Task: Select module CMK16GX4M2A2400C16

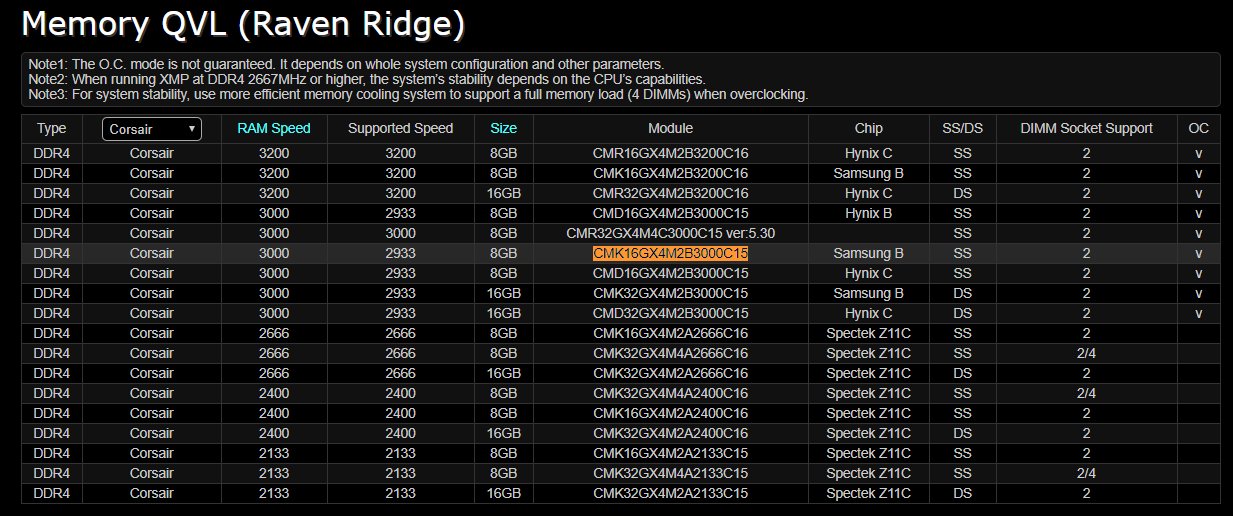Action: [670, 414]
